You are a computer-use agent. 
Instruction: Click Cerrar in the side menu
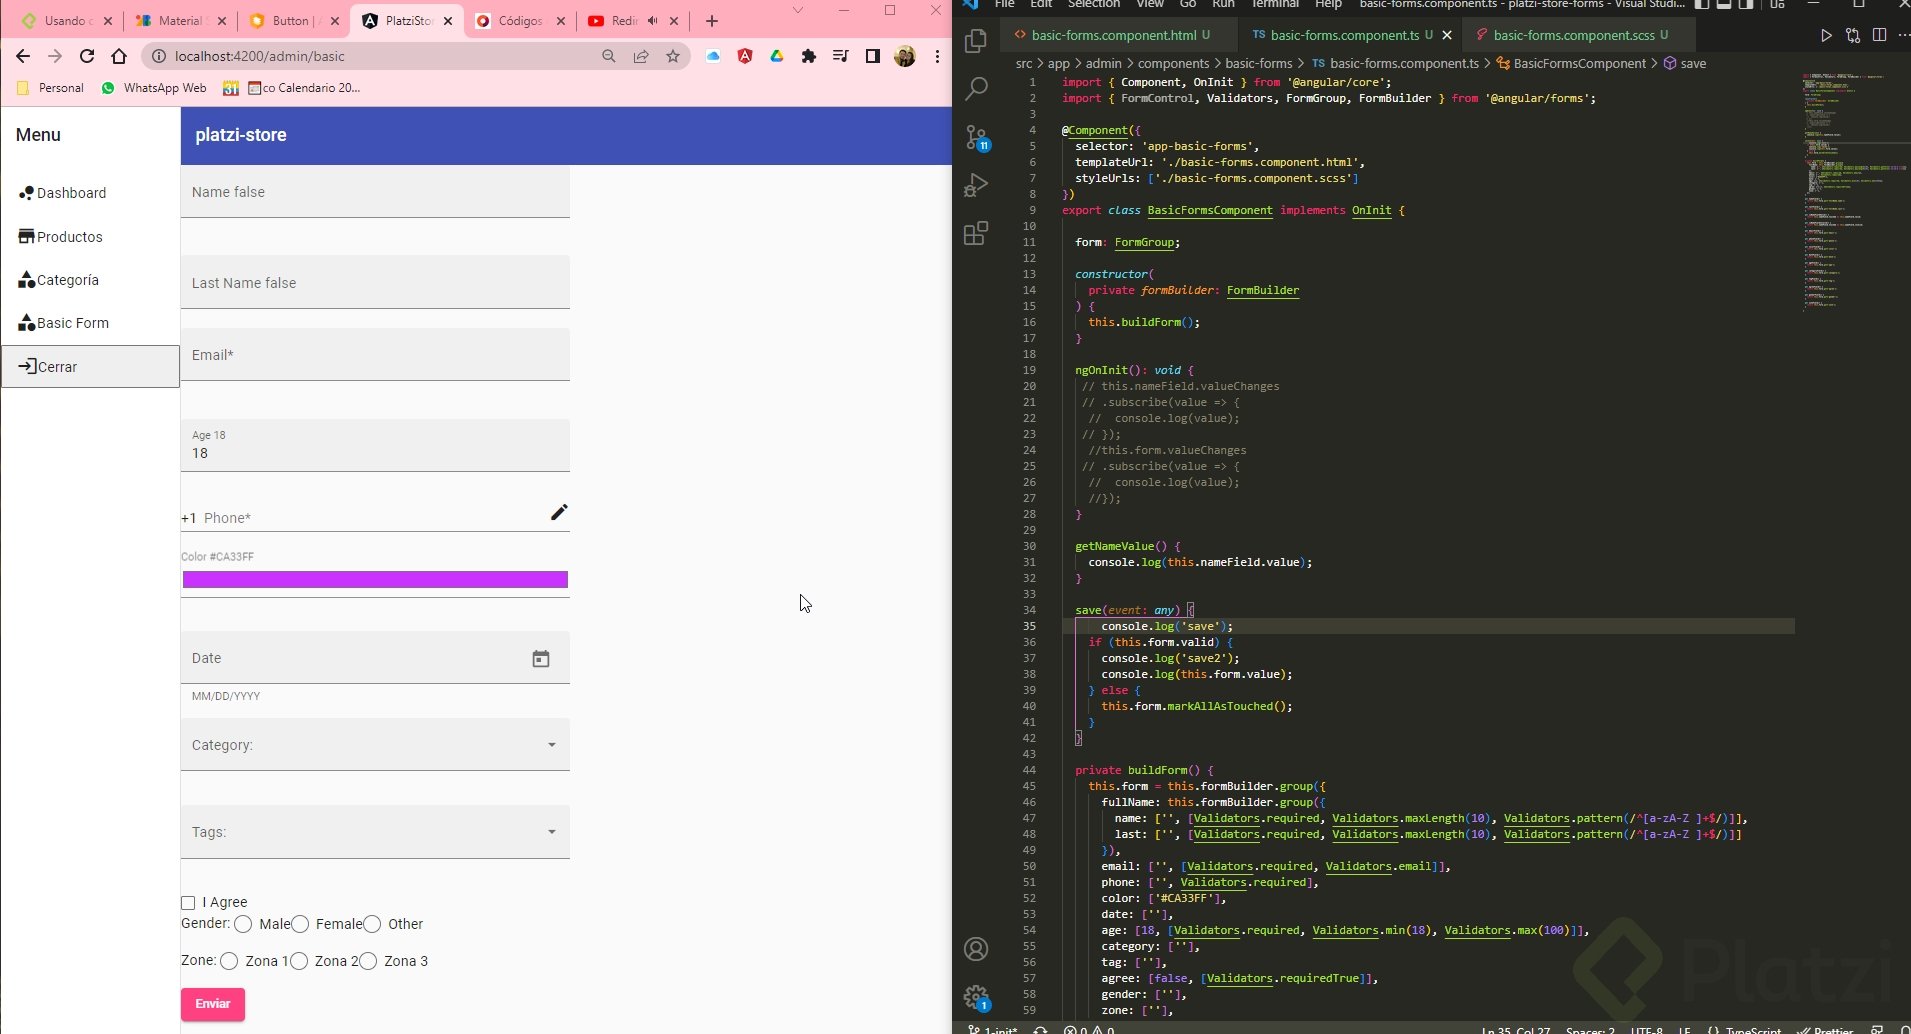point(57,367)
